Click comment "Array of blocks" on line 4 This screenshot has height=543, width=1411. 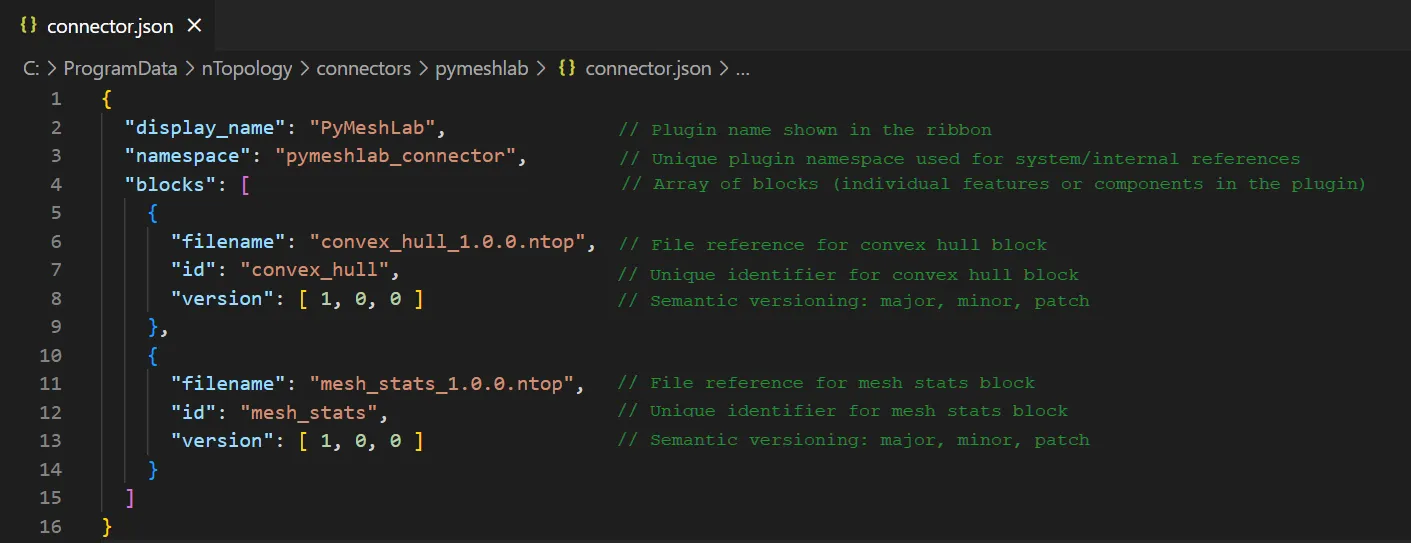point(993,184)
